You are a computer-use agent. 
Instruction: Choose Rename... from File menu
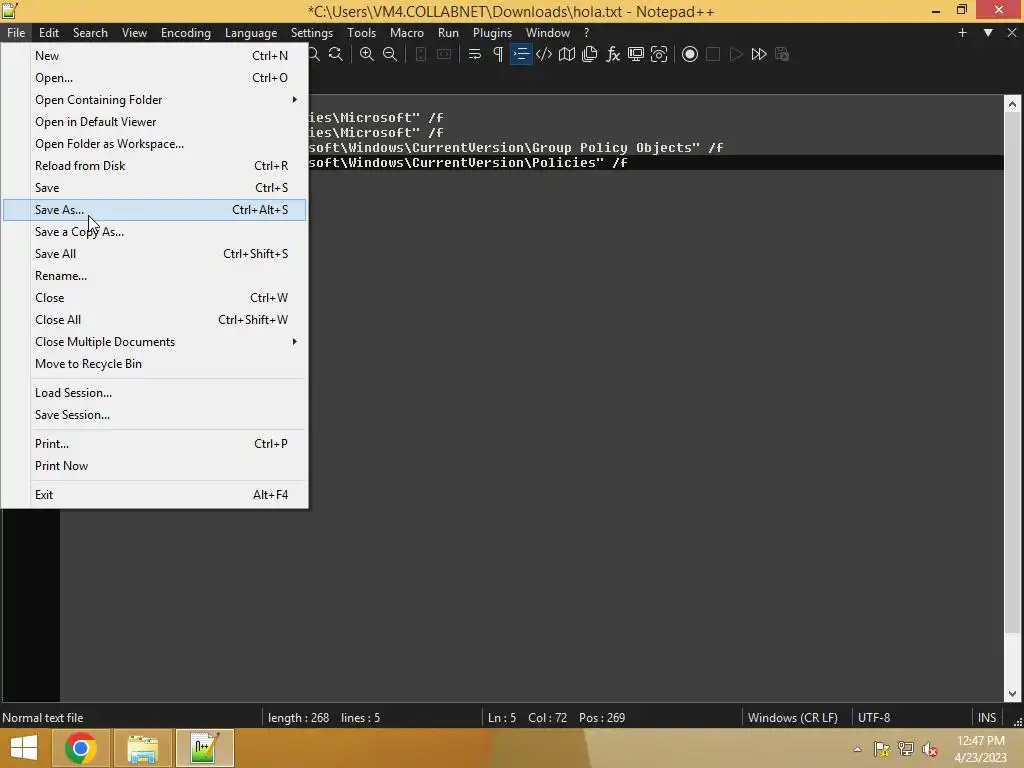coord(155,276)
